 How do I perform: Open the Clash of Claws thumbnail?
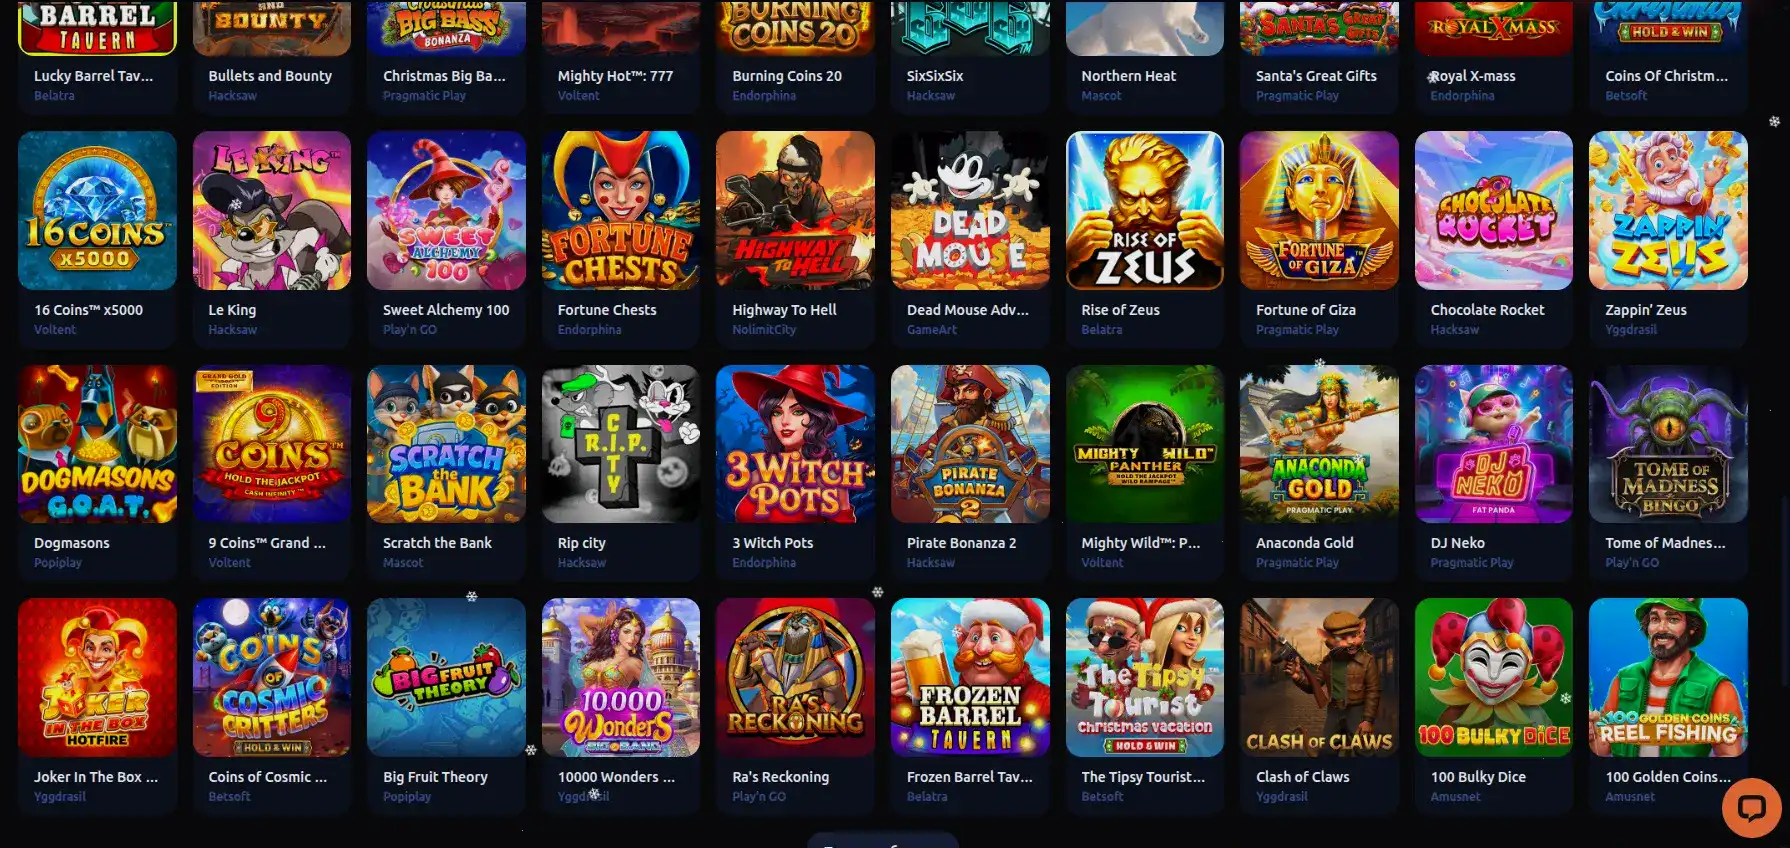click(x=1319, y=677)
